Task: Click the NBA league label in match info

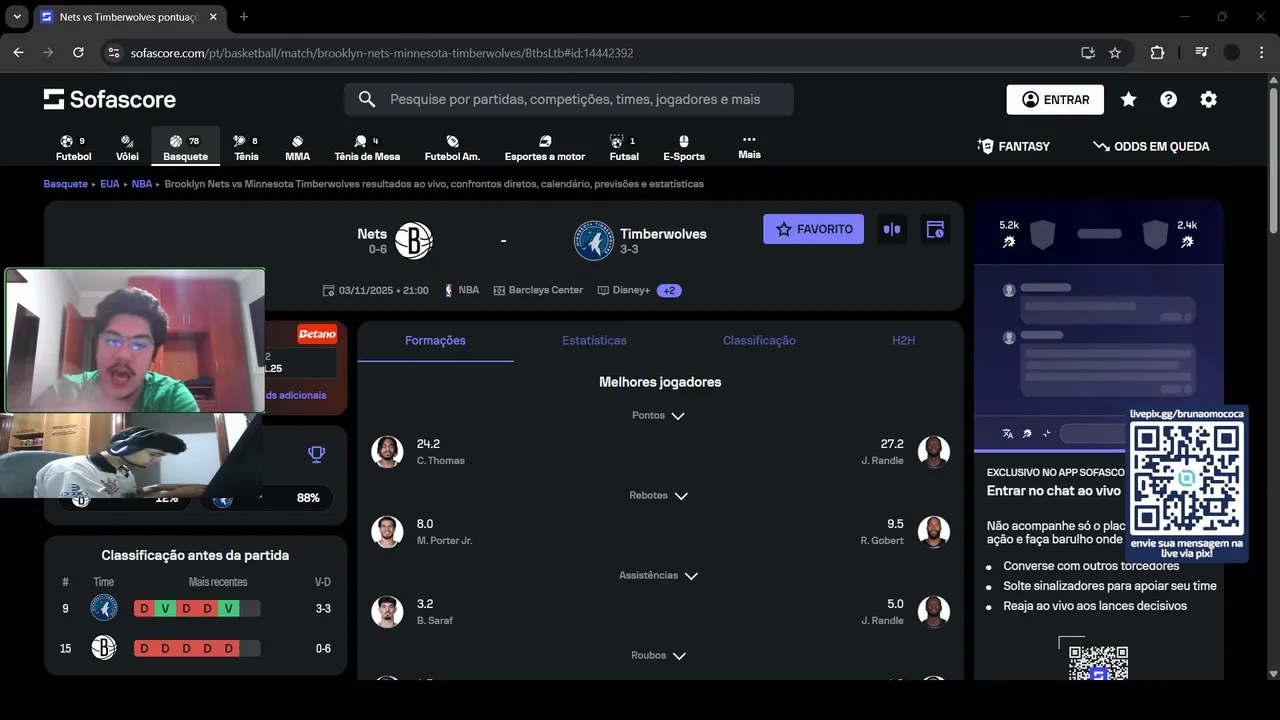Action: pyautogui.click(x=462, y=290)
